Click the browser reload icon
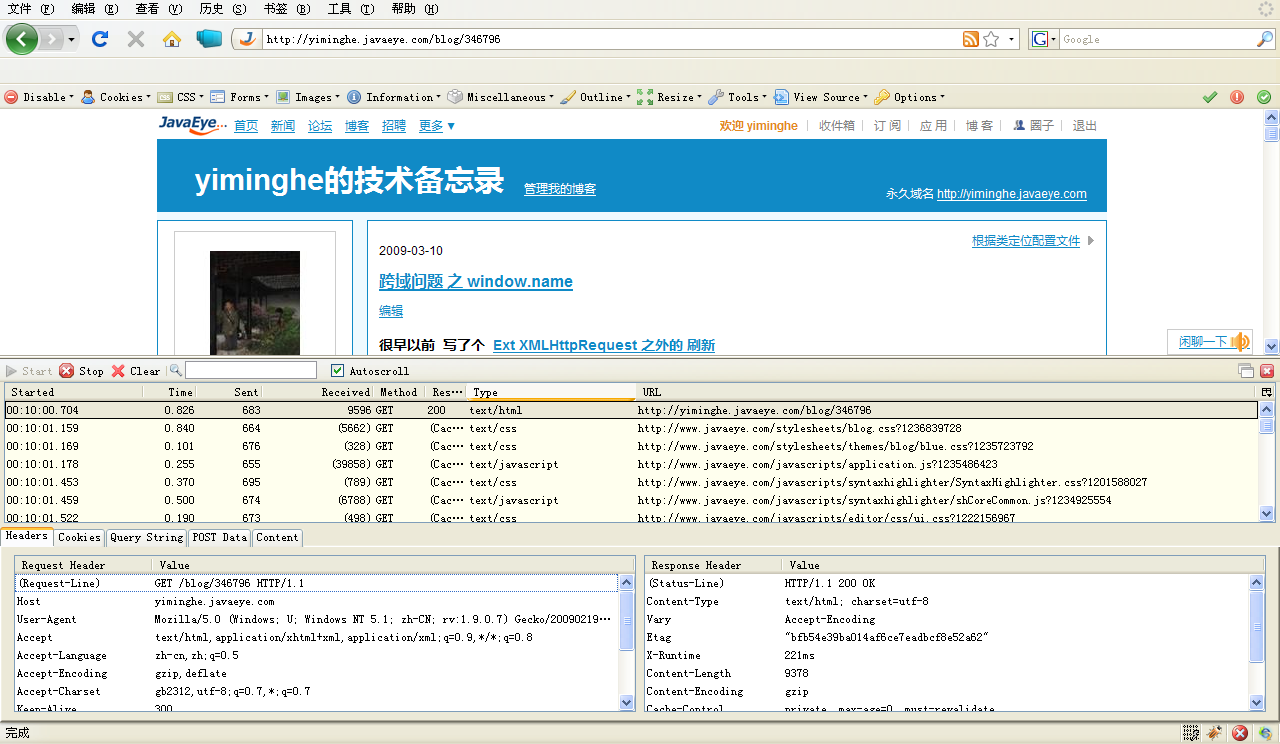The width and height of the screenshot is (1280, 744). 99,39
